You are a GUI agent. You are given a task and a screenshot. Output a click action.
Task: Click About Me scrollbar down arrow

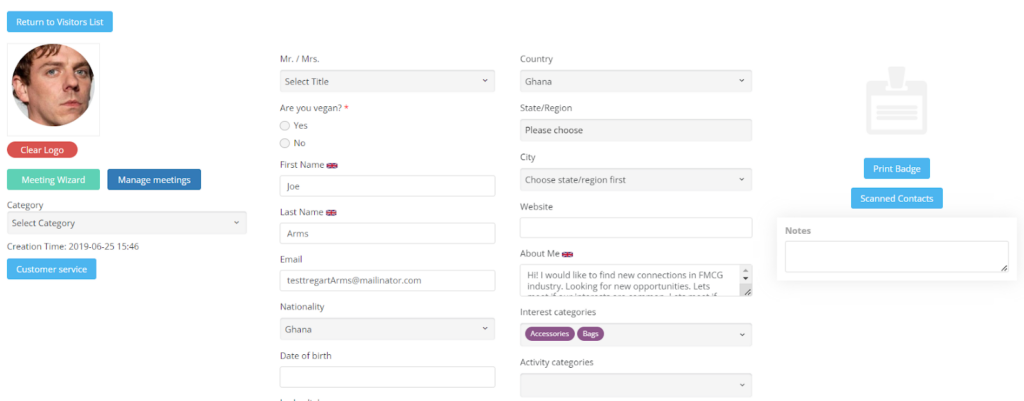tap(746, 278)
